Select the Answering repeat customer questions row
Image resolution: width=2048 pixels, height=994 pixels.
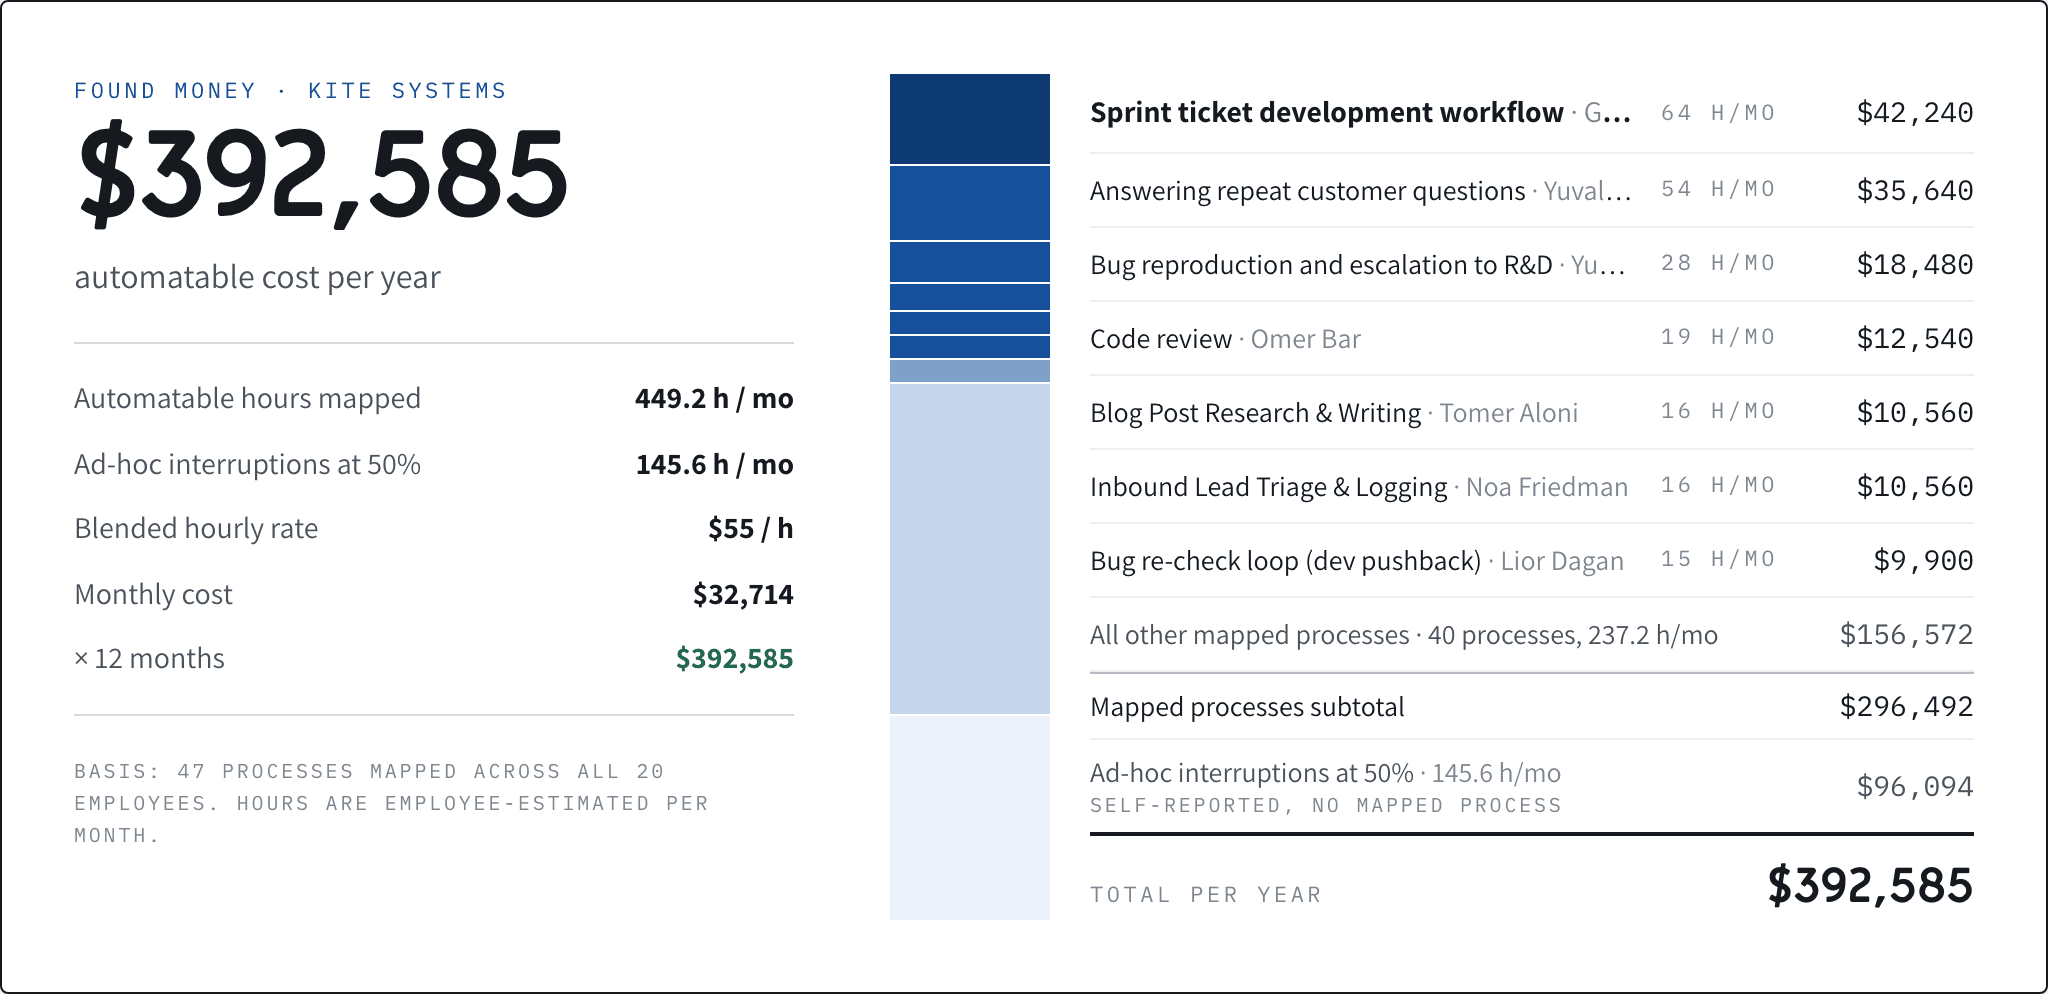[1532, 190]
